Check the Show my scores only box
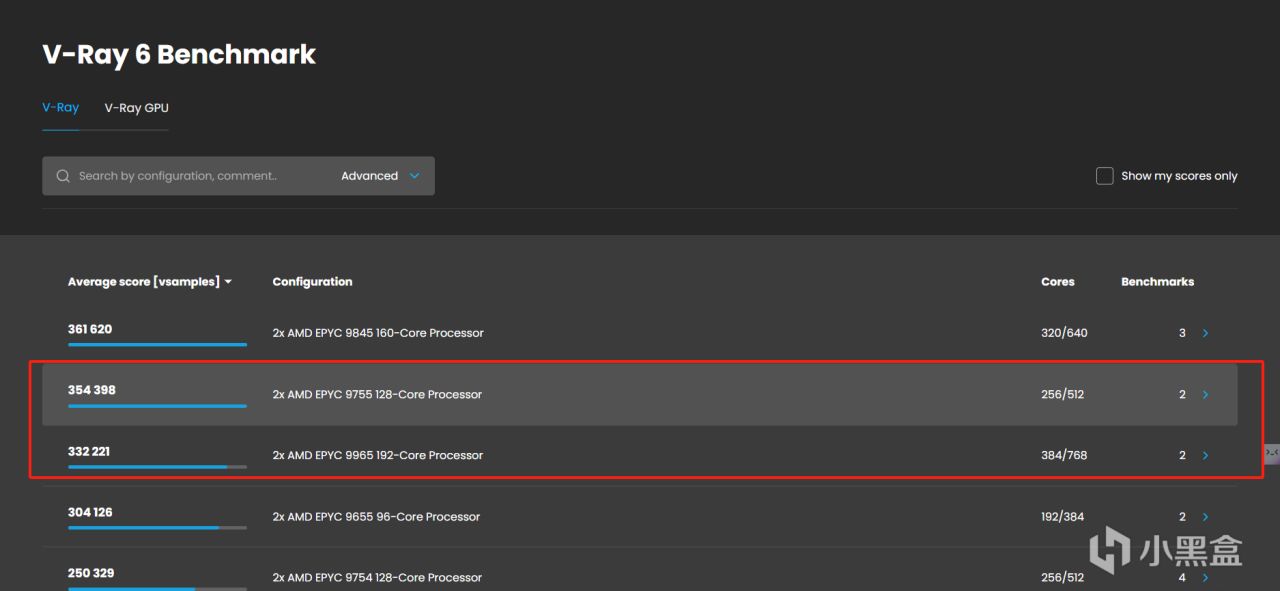This screenshot has height=591, width=1280. click(x=1105, y=176)
